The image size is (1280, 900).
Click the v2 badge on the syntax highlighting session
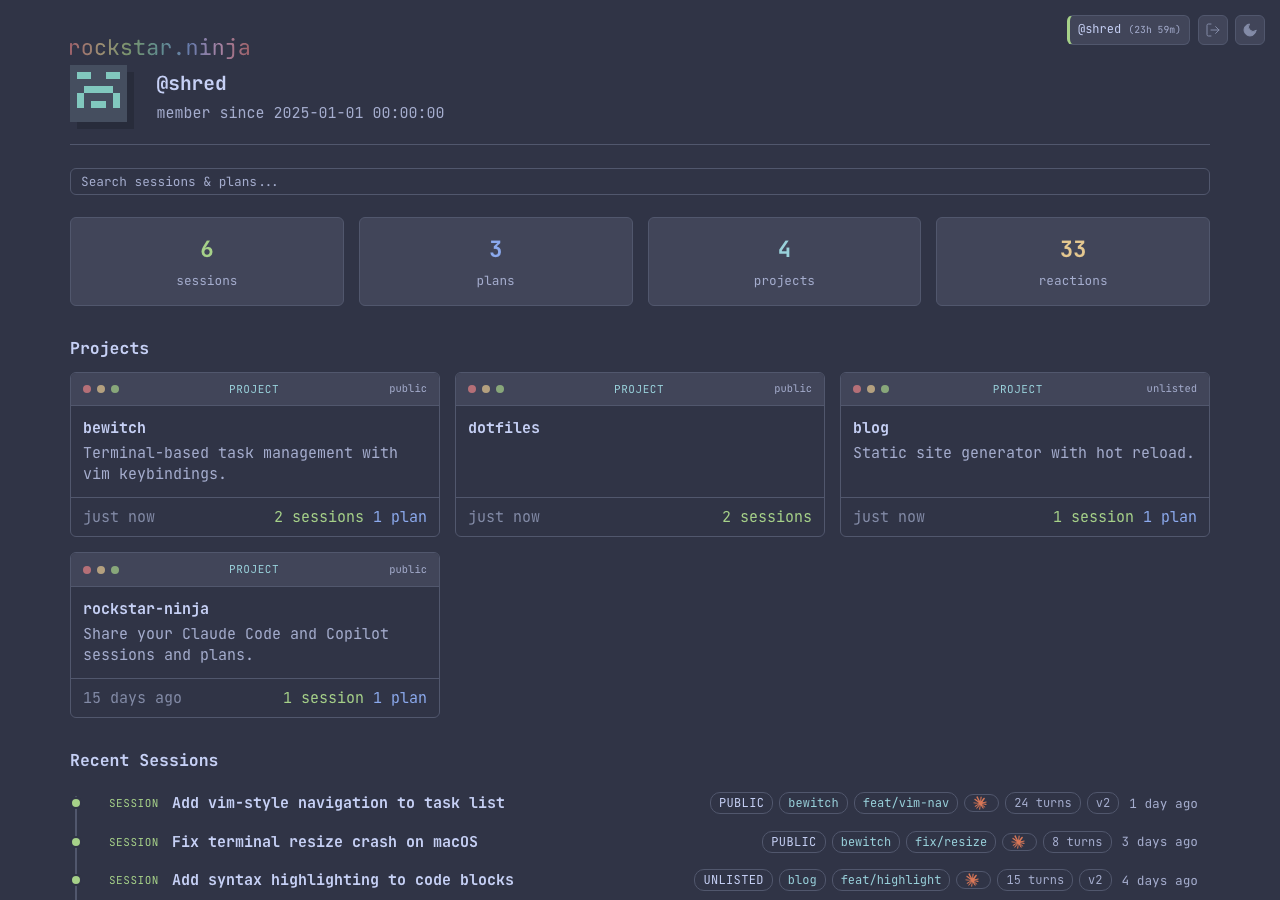(x=1095, y=880)
